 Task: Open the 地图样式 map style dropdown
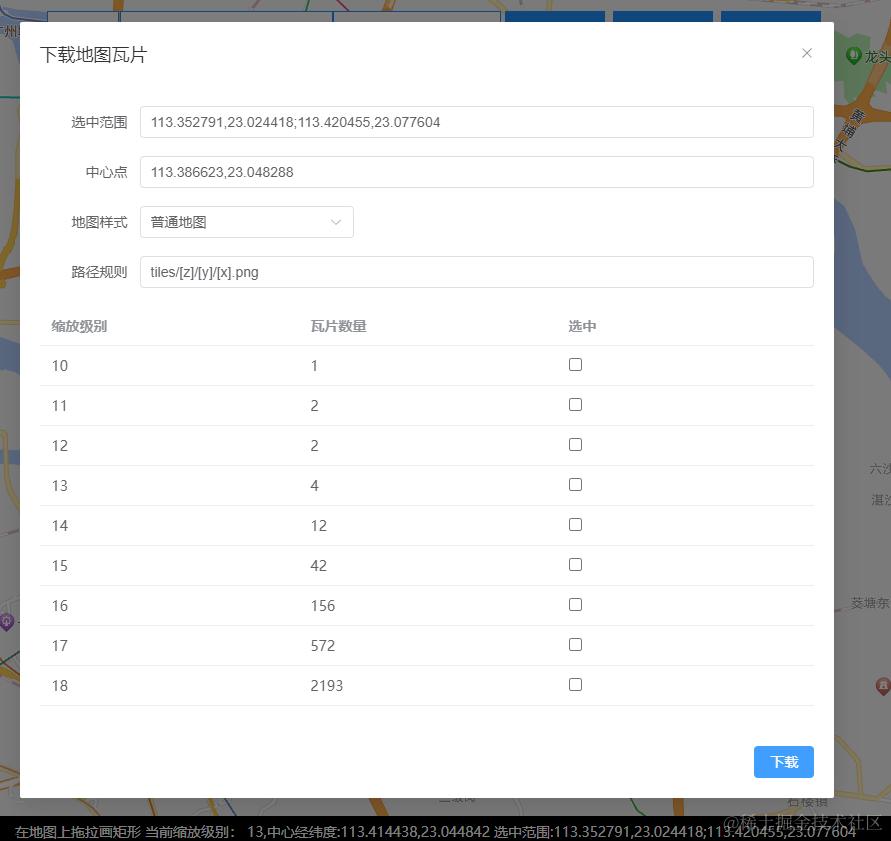246,221
